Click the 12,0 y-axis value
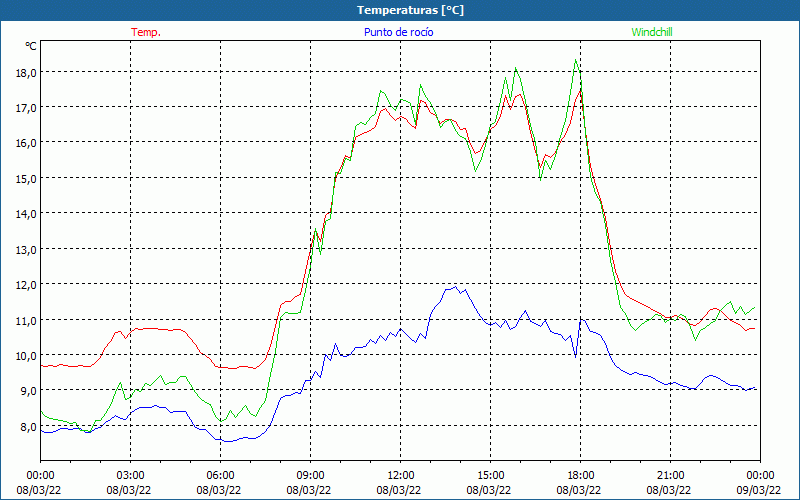This screenshot has height=500, width=800. [26, 284]
